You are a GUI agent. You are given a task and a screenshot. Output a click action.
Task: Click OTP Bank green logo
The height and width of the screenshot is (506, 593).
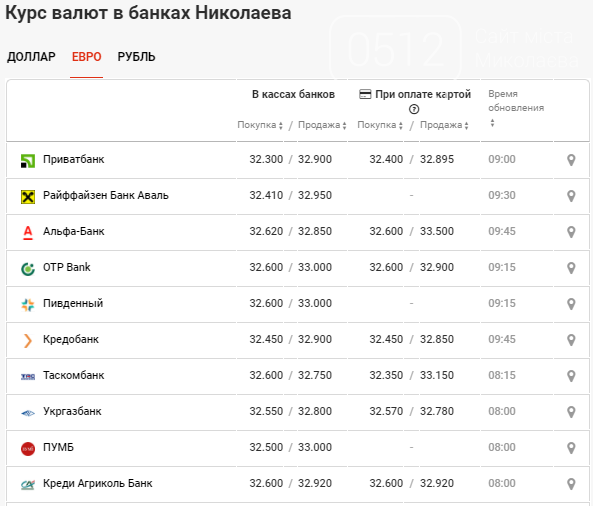(28, 269)
